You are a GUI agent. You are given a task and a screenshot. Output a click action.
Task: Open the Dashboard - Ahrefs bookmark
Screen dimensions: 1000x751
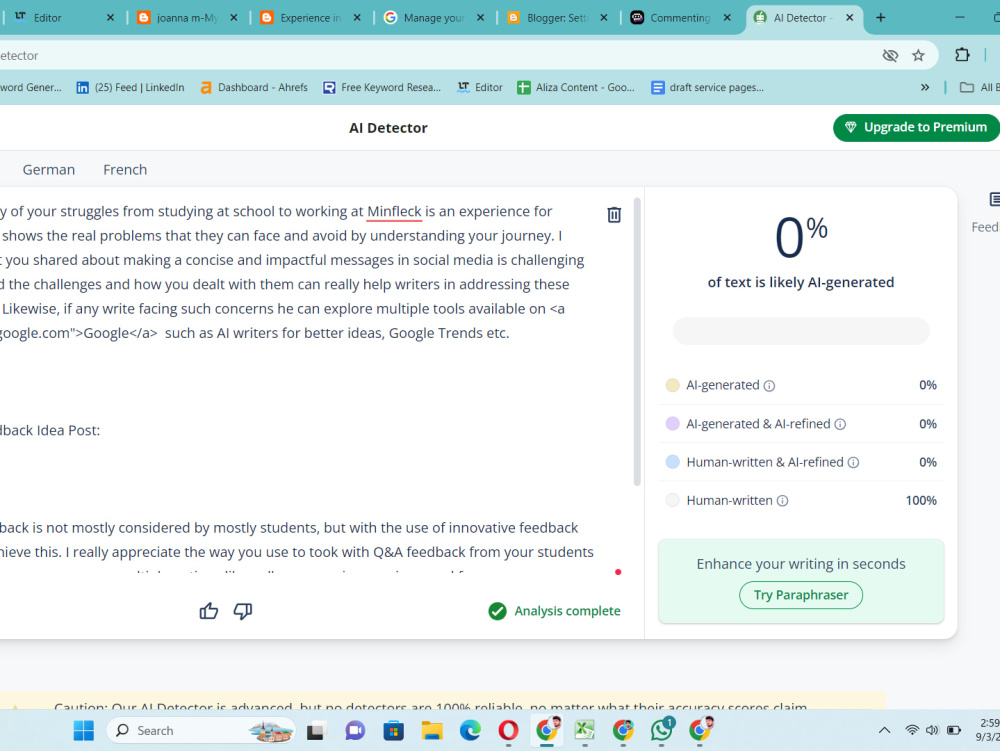(x=254, y=87)
